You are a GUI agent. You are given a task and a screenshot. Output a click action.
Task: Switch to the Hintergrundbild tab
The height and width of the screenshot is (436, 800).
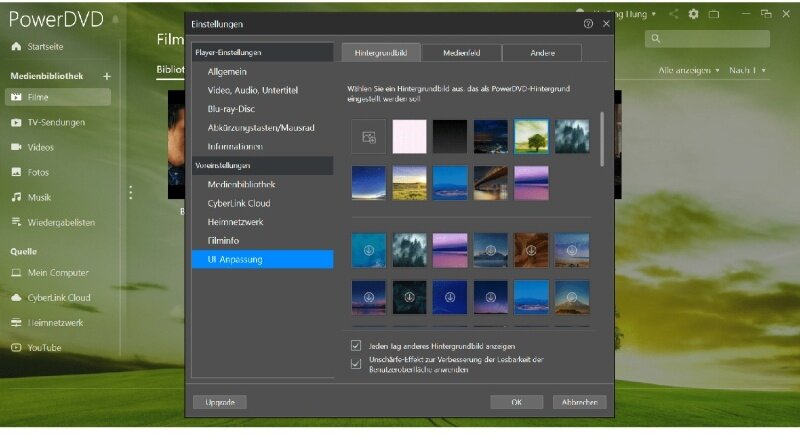pos(381,53)
